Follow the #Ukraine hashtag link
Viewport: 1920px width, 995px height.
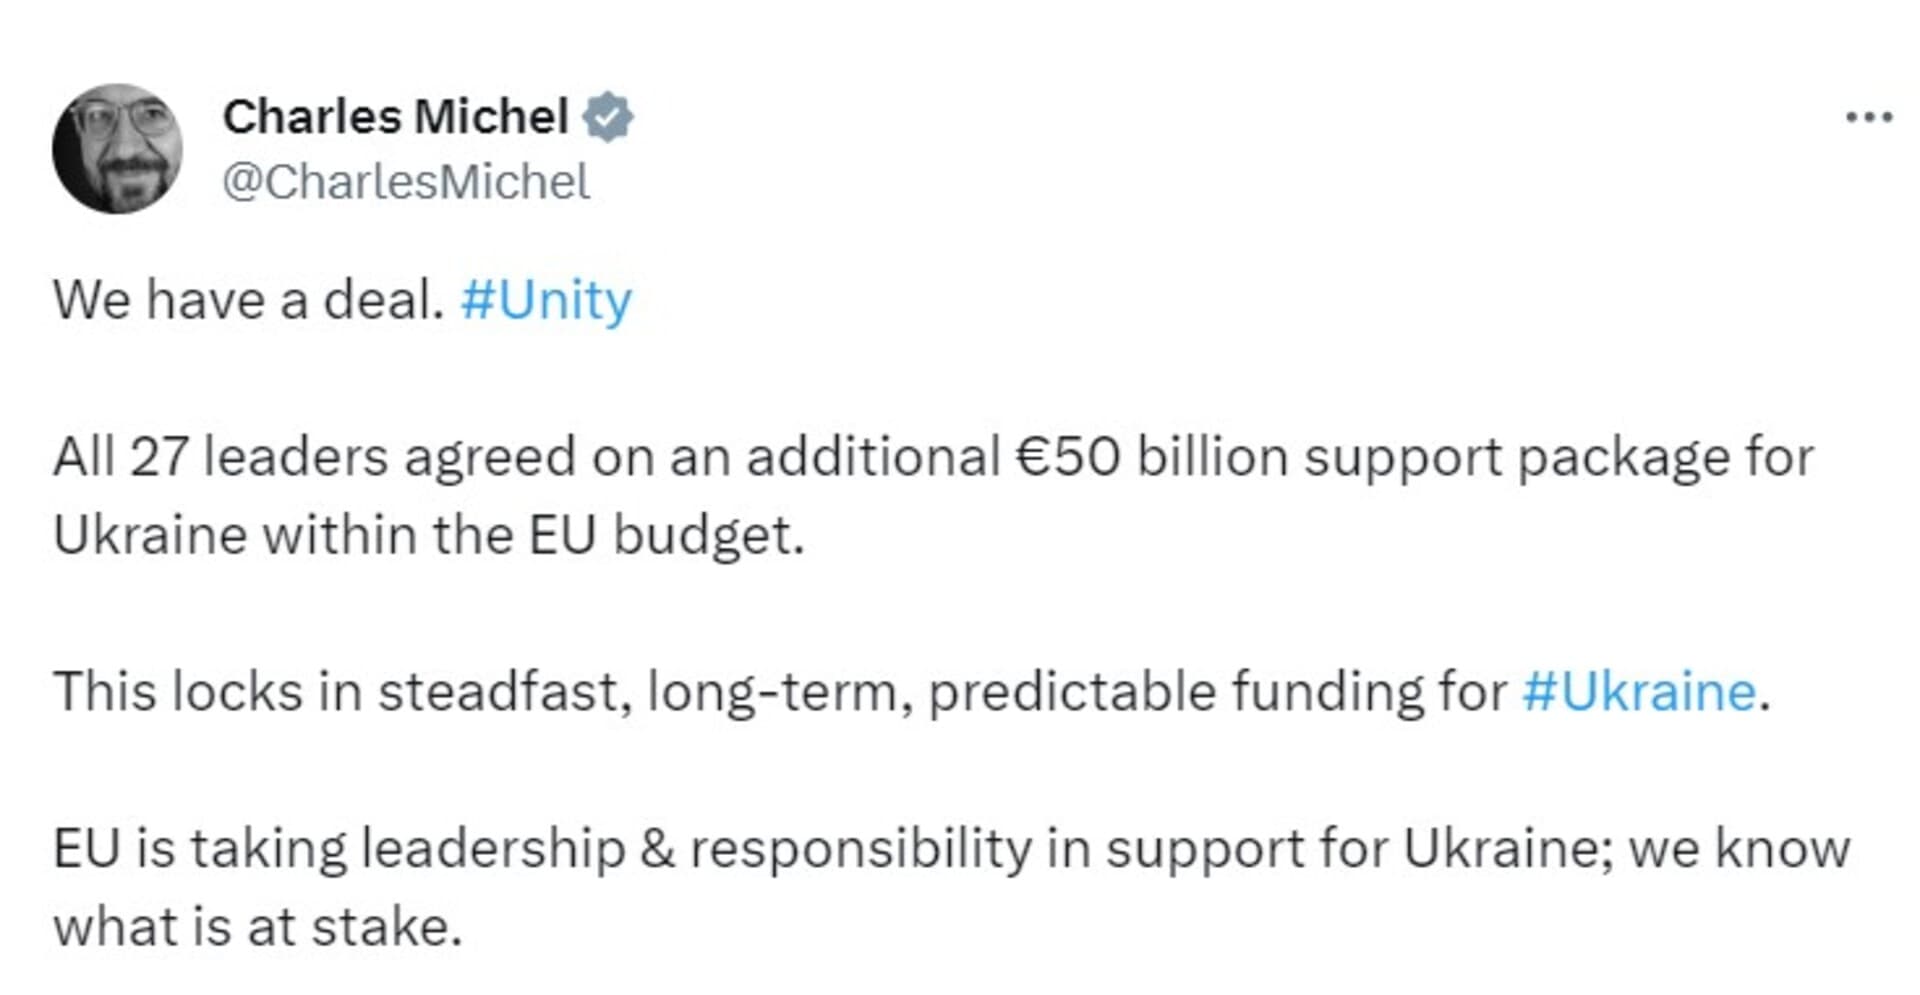[1638, 691]
